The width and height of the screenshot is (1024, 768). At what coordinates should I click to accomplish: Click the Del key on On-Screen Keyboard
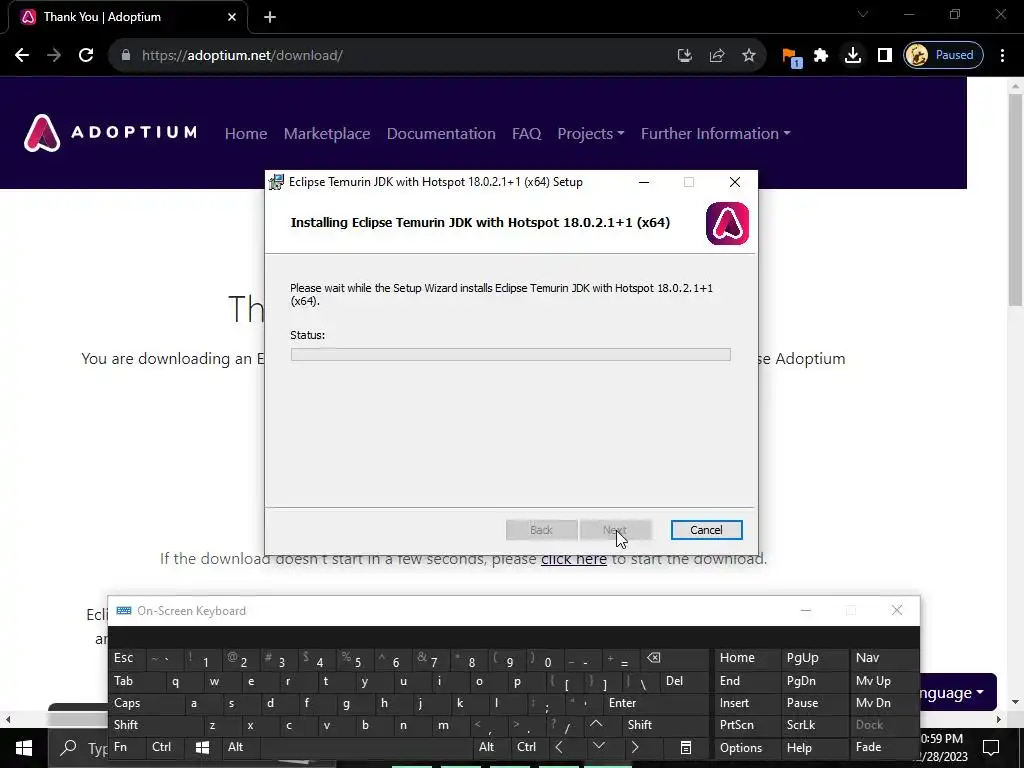pyautogui.click(x=684, y=681)
